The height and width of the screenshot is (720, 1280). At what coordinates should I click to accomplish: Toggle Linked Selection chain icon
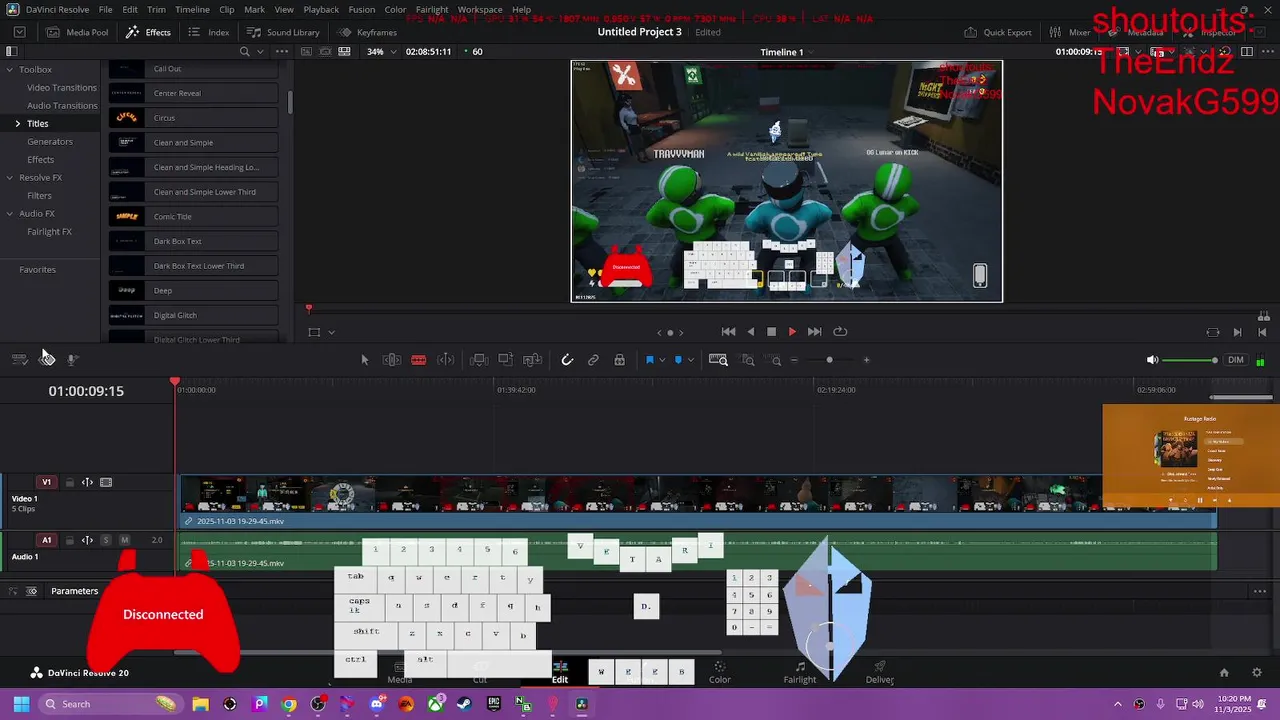593,360
